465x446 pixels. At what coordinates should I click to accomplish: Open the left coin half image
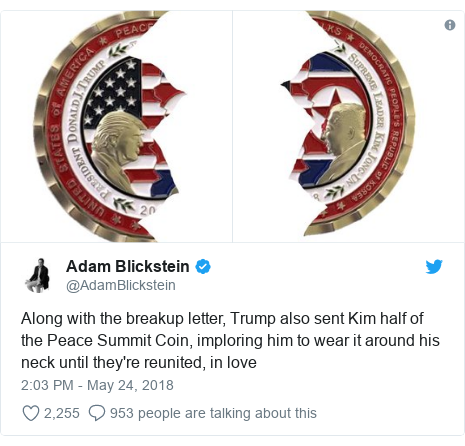(116, 127)
